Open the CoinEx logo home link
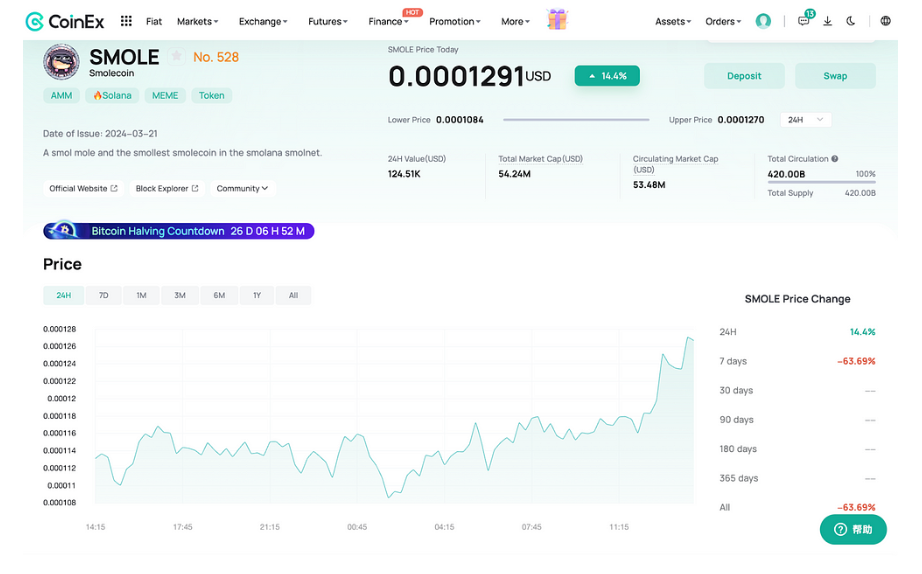The image size is (922, 574). tap(65, 22)
